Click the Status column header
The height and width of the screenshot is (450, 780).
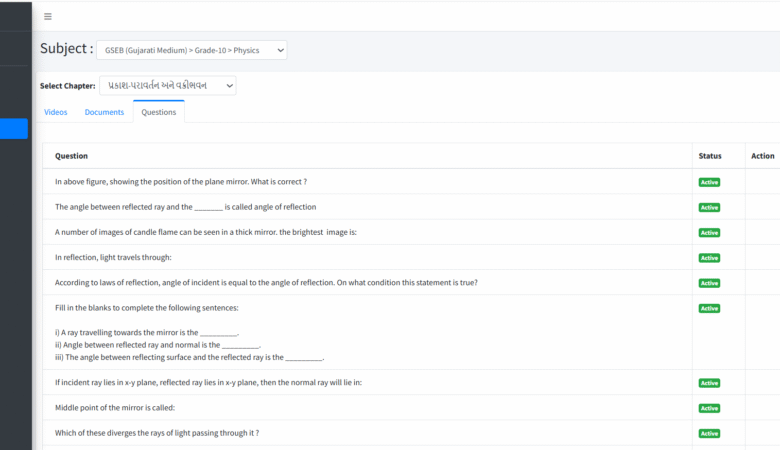[709, 156]
